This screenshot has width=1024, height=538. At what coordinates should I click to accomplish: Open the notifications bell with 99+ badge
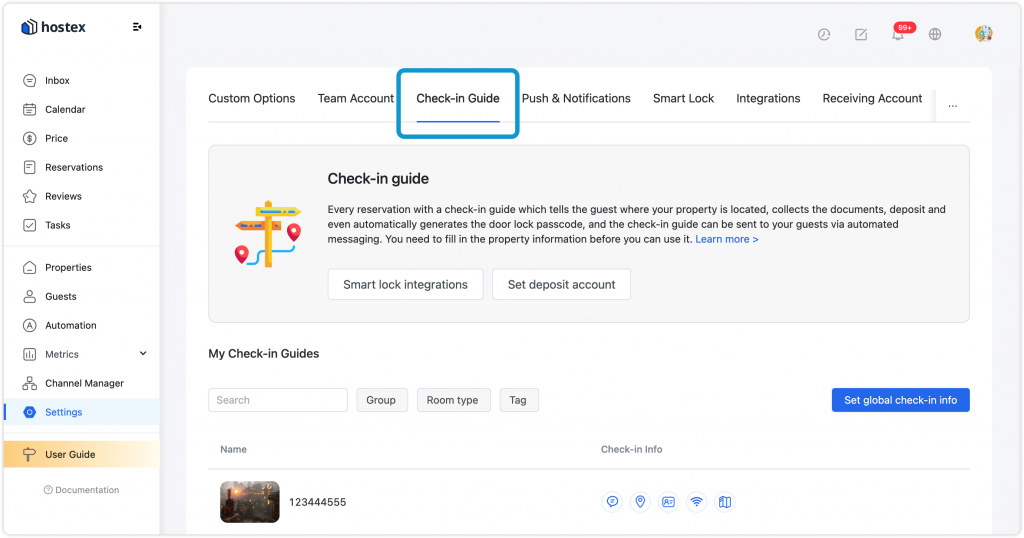(x=899, y=34)
